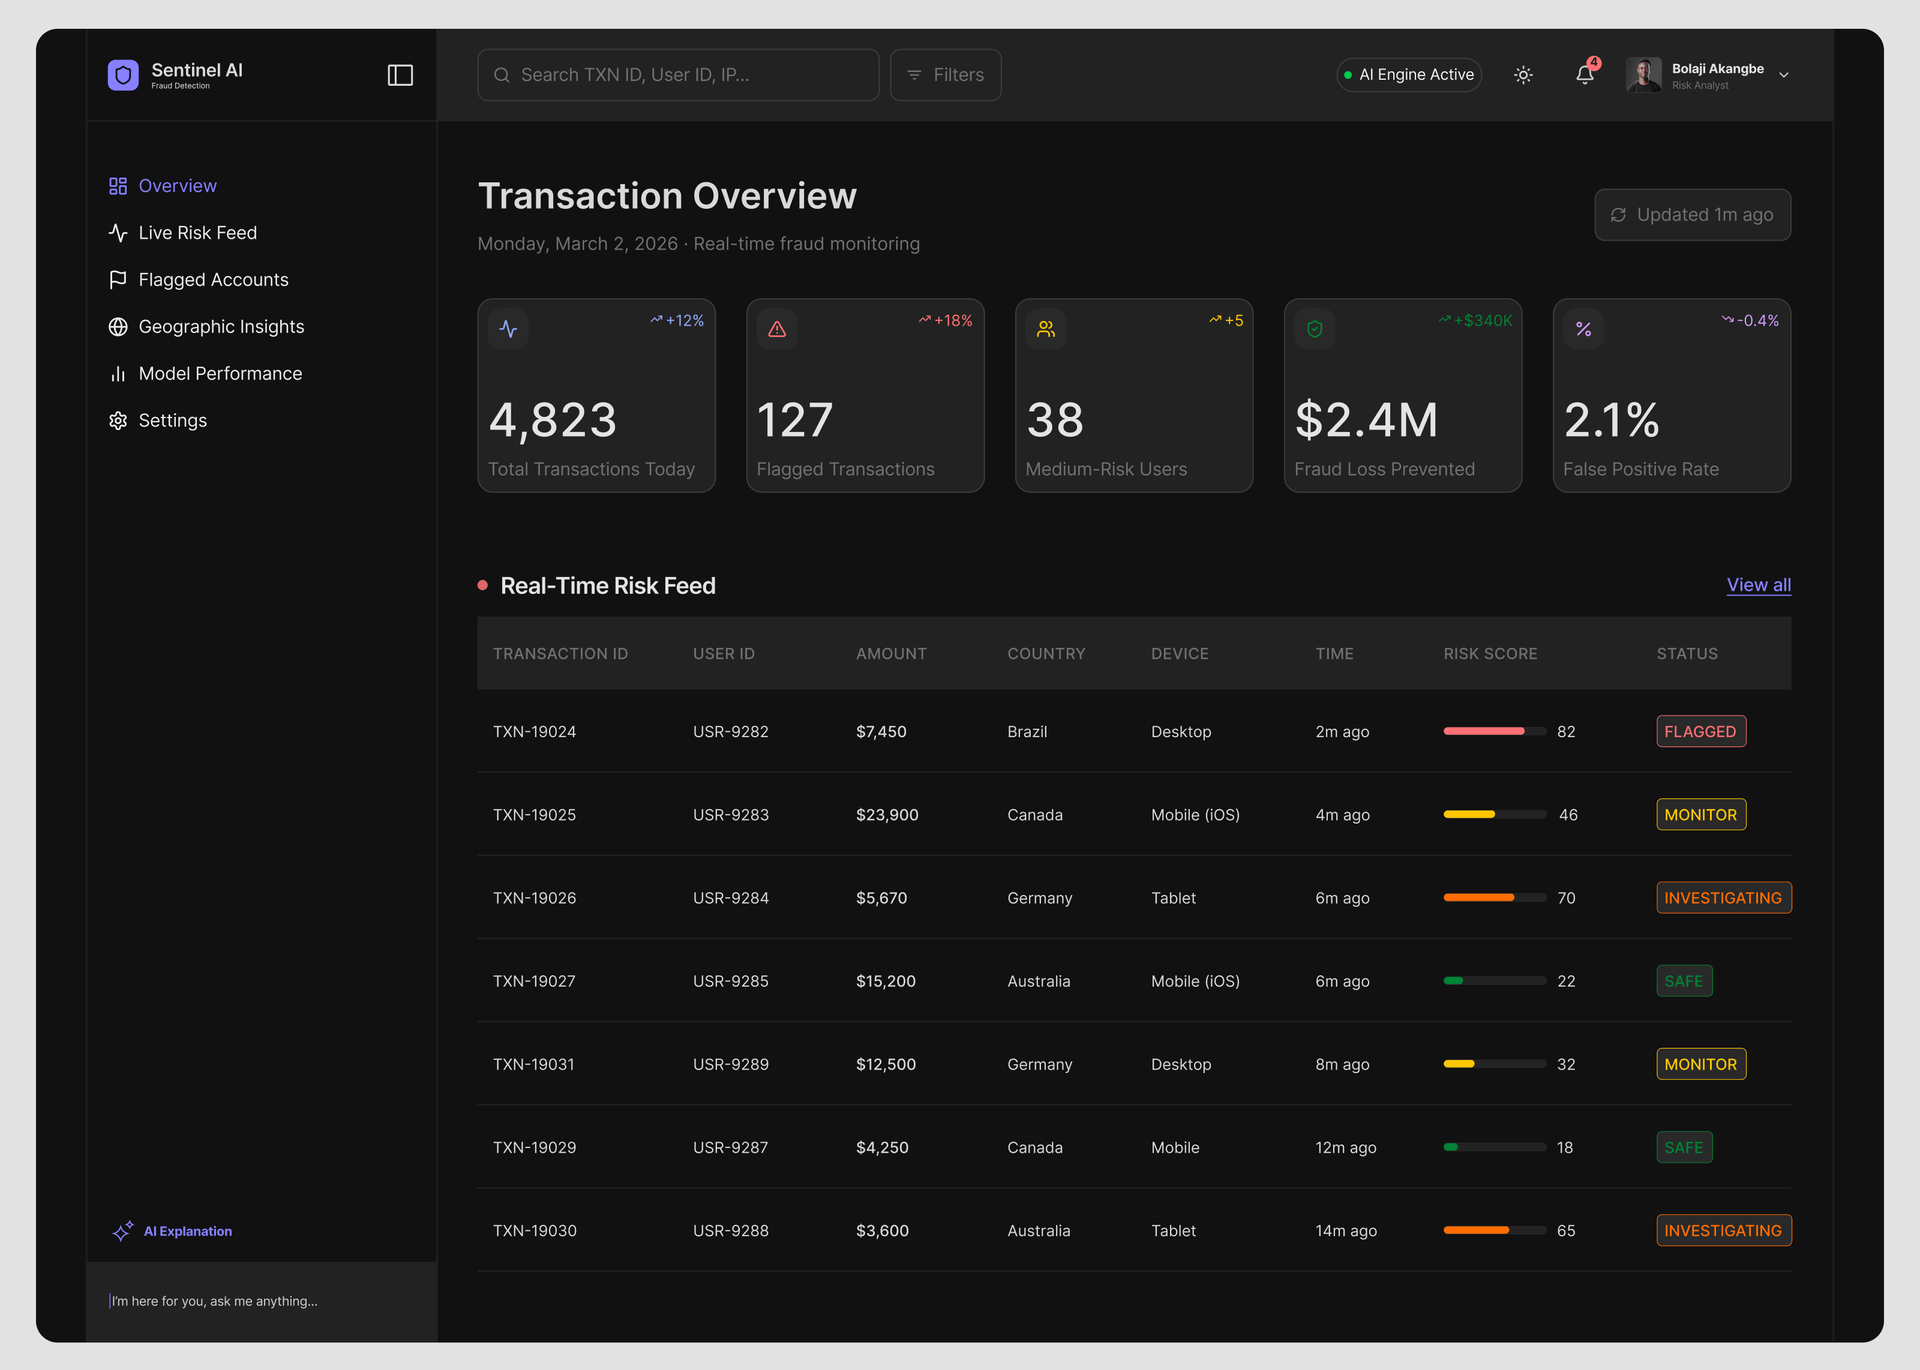The height and width of the screenshot is (1370, 1920).
Task: Click the Medium-Risk Users people icon
Action: click(1046, 329)
